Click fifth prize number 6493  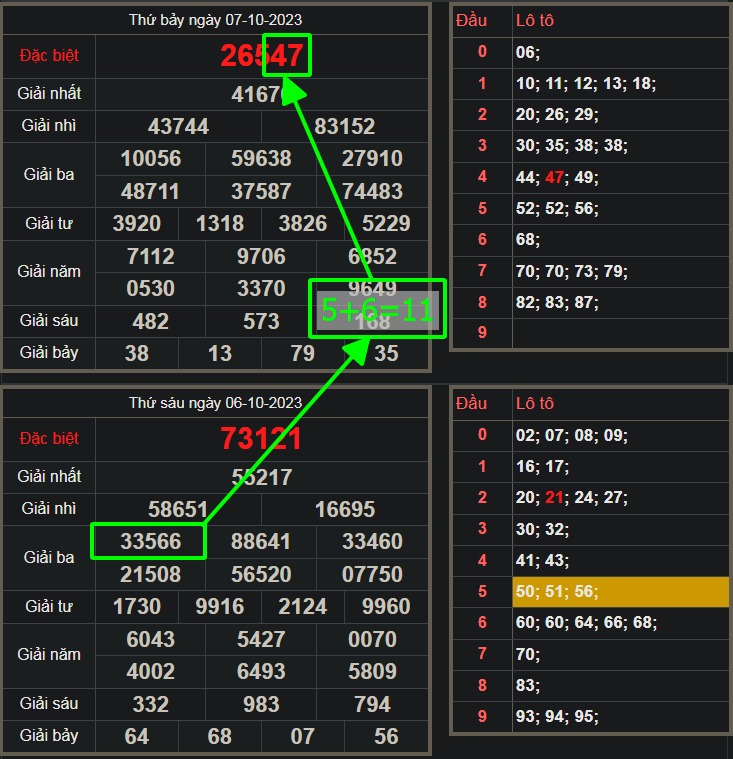click(x=261, y=671)
